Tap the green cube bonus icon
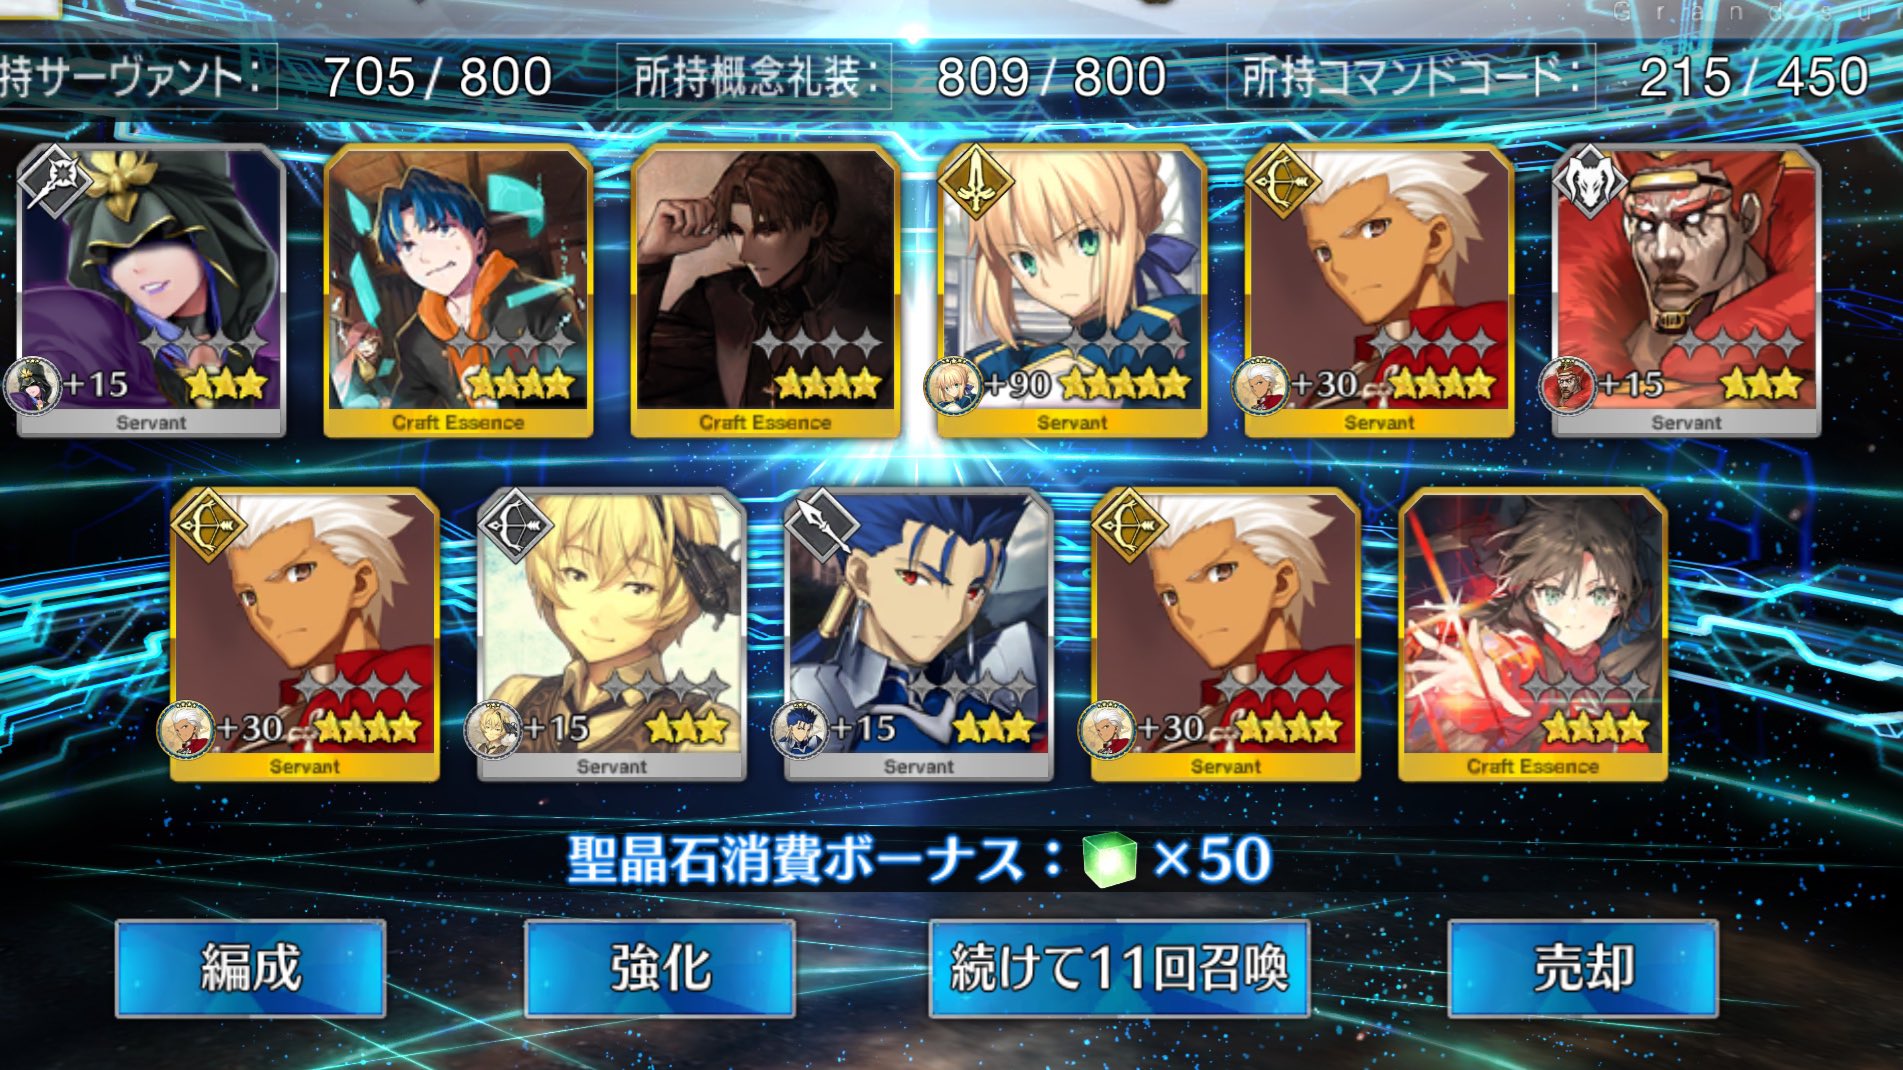Screen dimensions: 1903x1070 pyautogui.click(x=1110, y=859)
